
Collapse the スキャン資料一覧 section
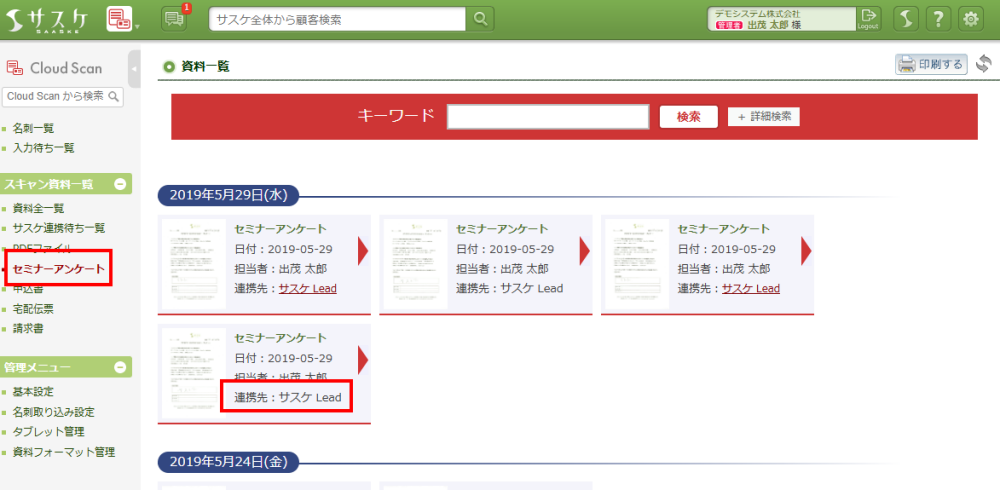[x=121, y=184]
